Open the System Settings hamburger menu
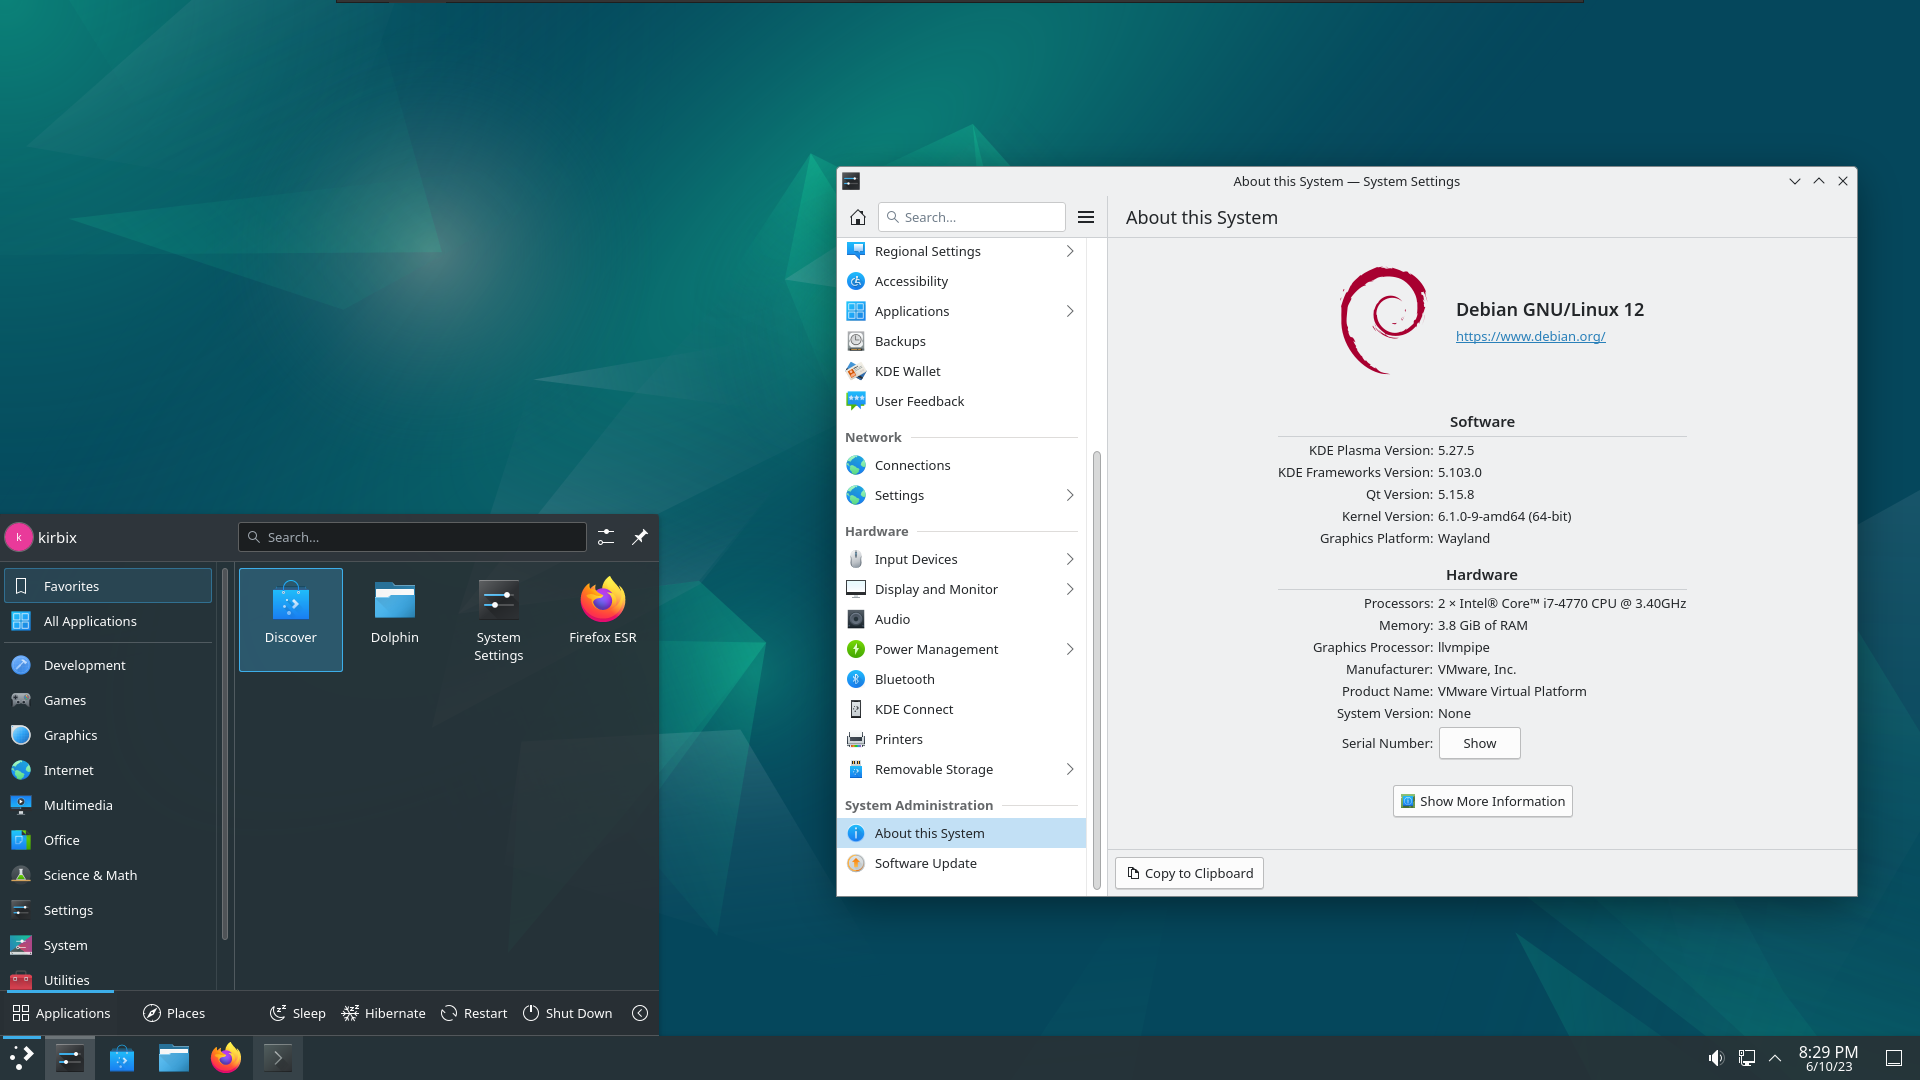The height and width of the screenshot is (1080, 1920). [x=1086, y=217]
